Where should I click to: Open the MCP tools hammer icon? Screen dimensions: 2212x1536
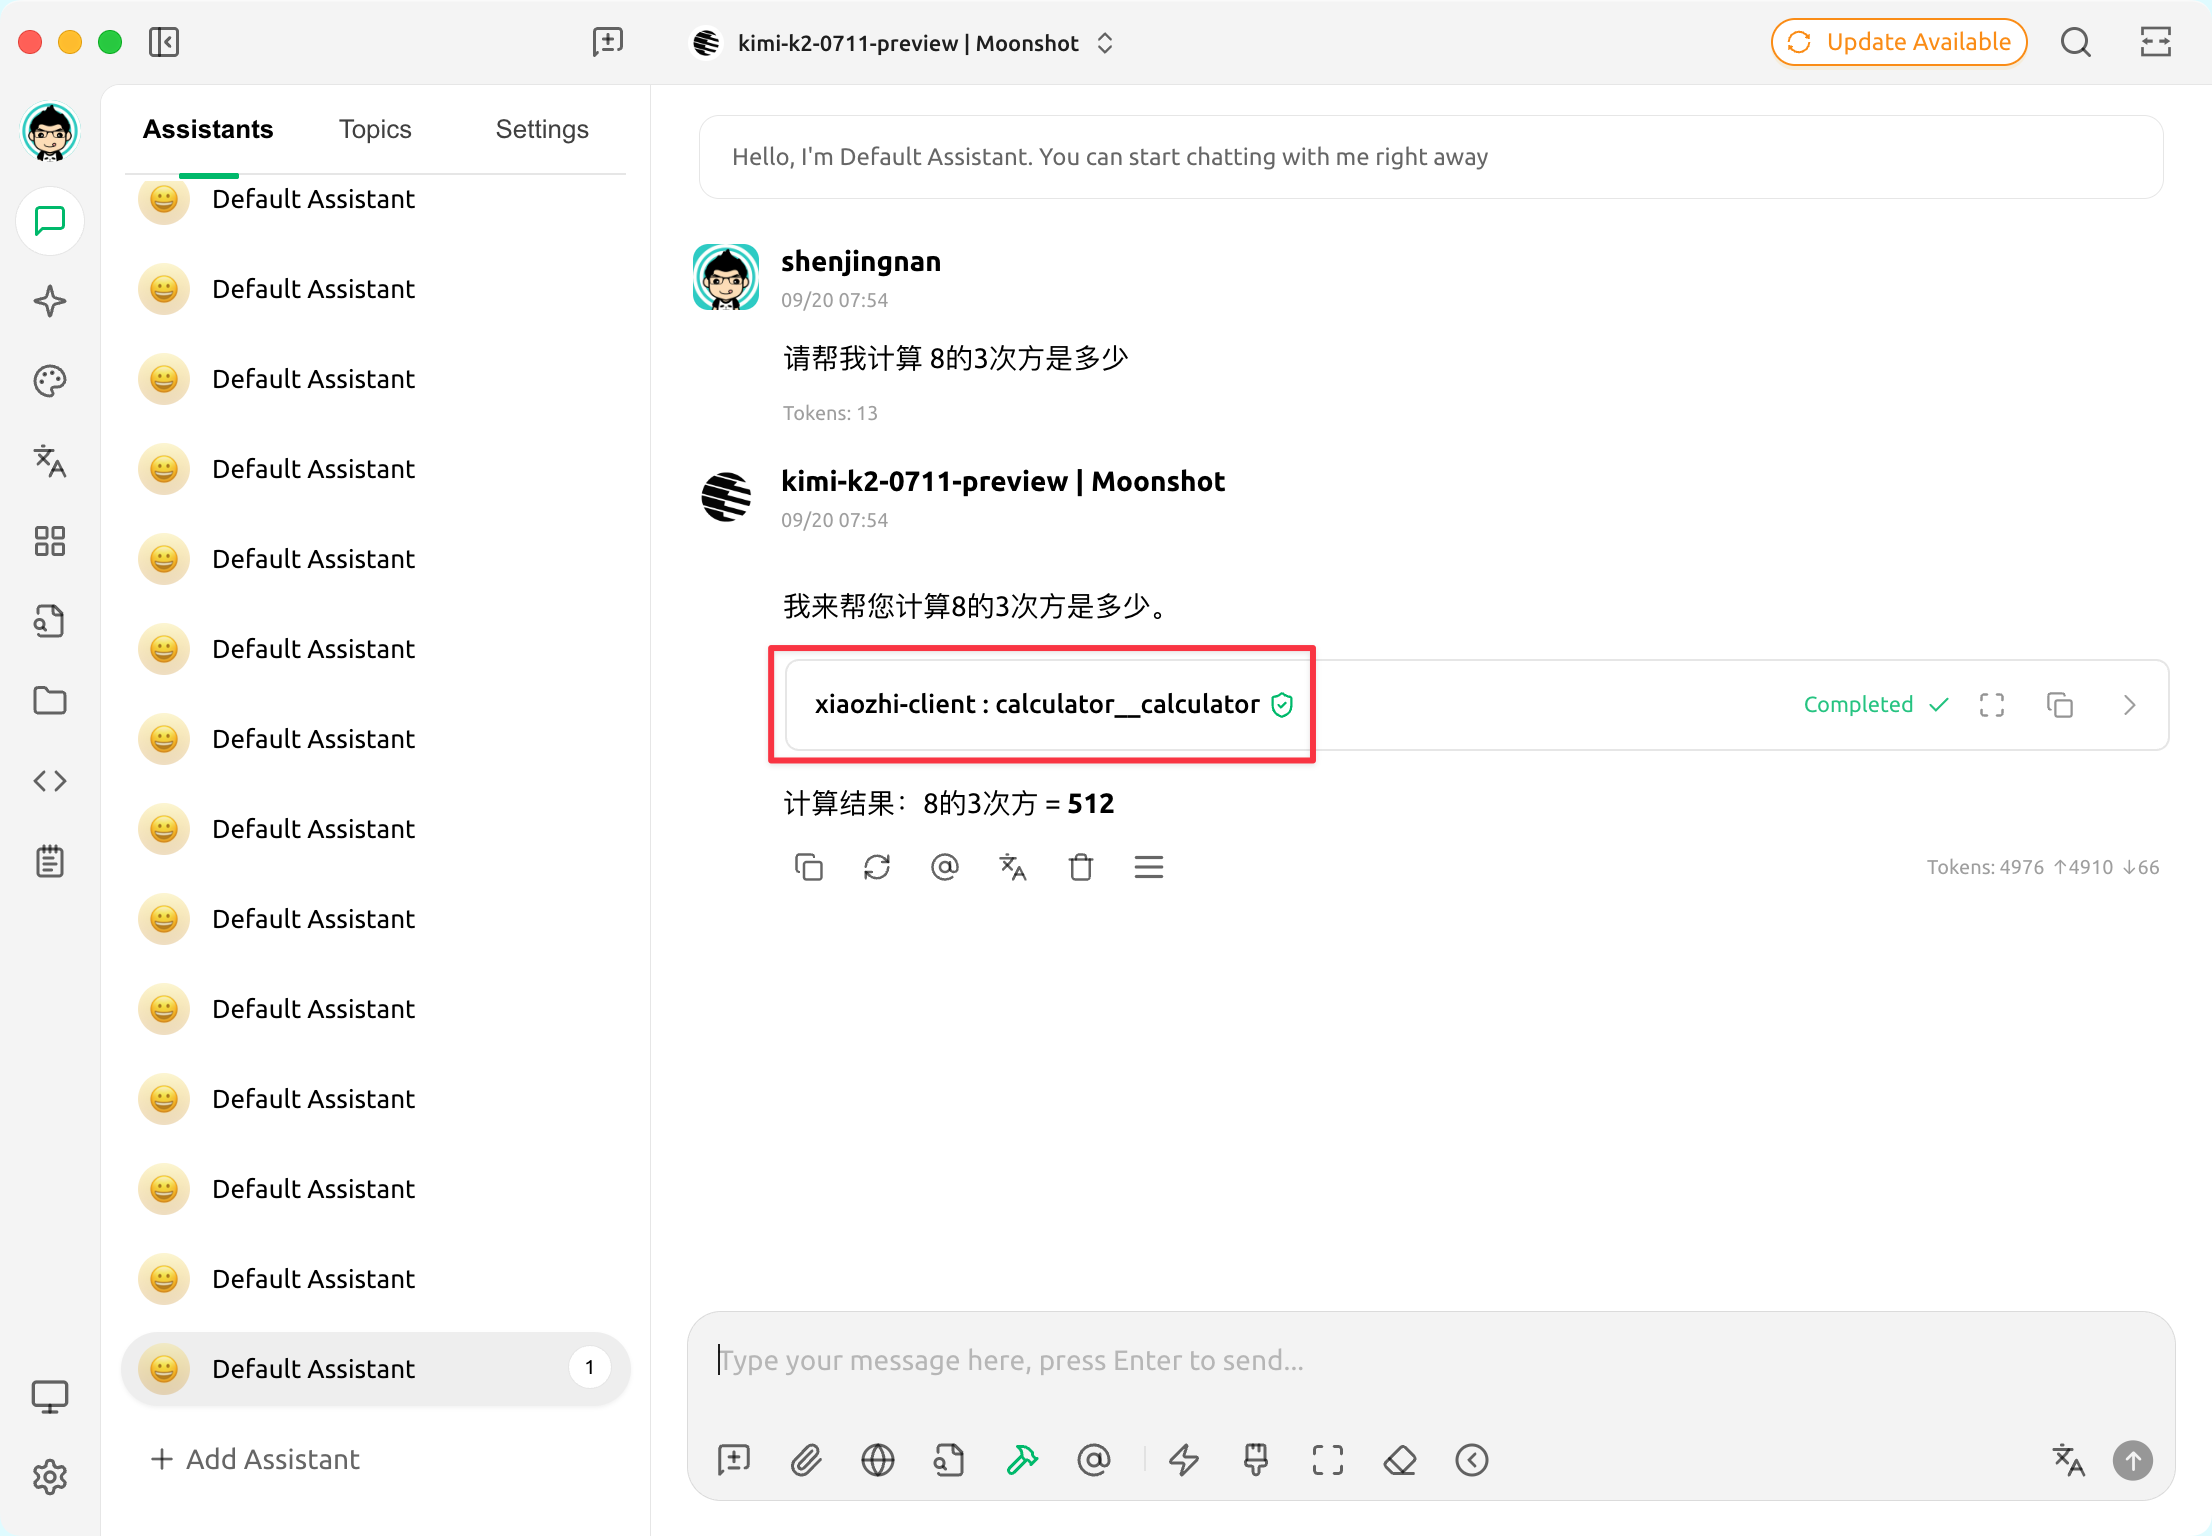(x=1022, y=1460)
